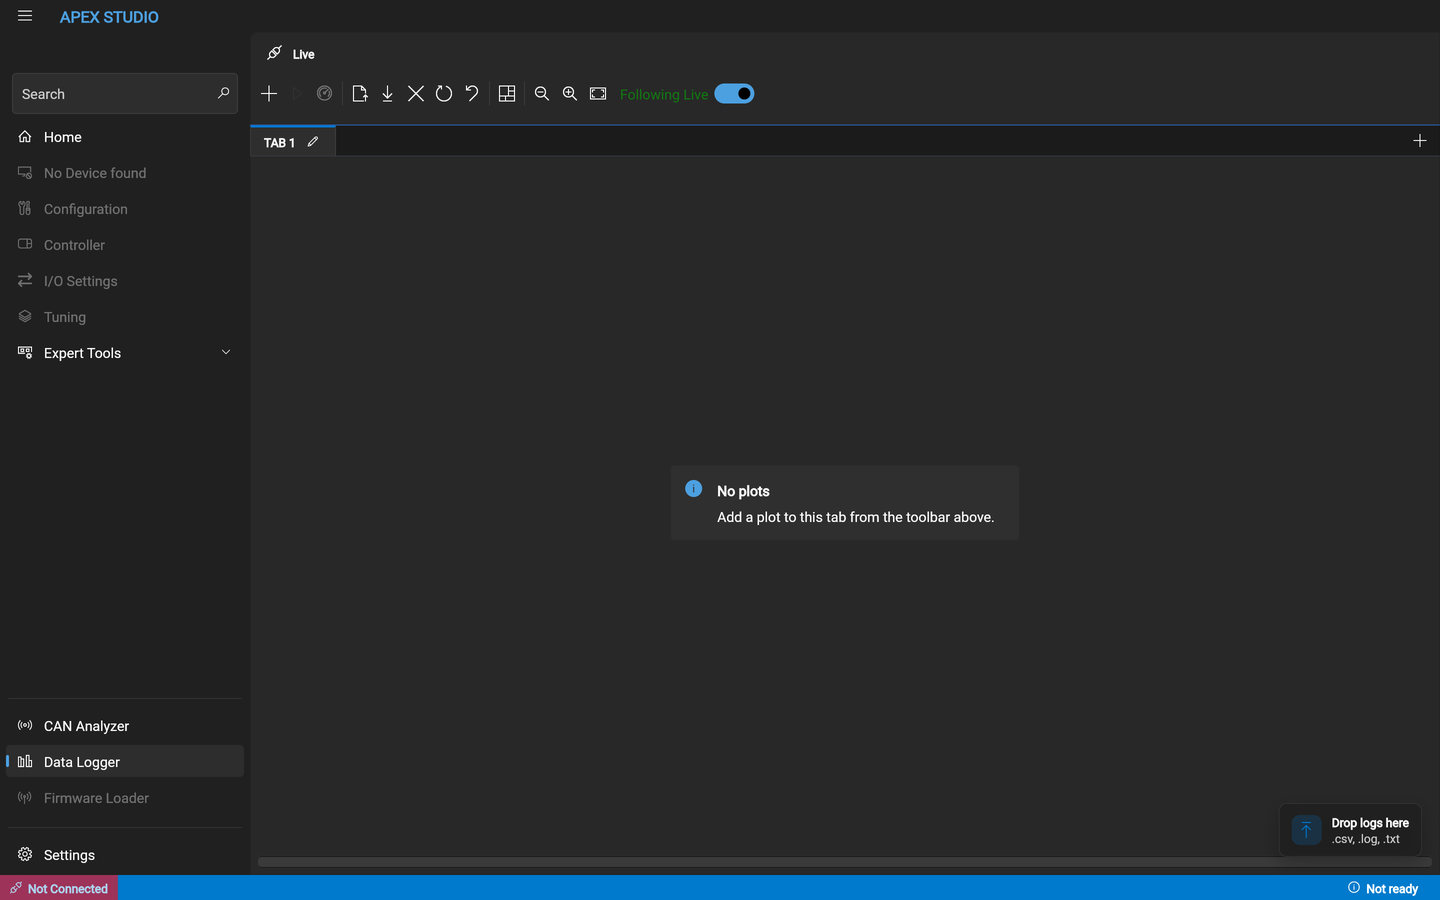Image resolution: width=1440 pixels, height=900 pixels.
Task: Click the CAN Analyzer signal icon
Action: [25, 725]
